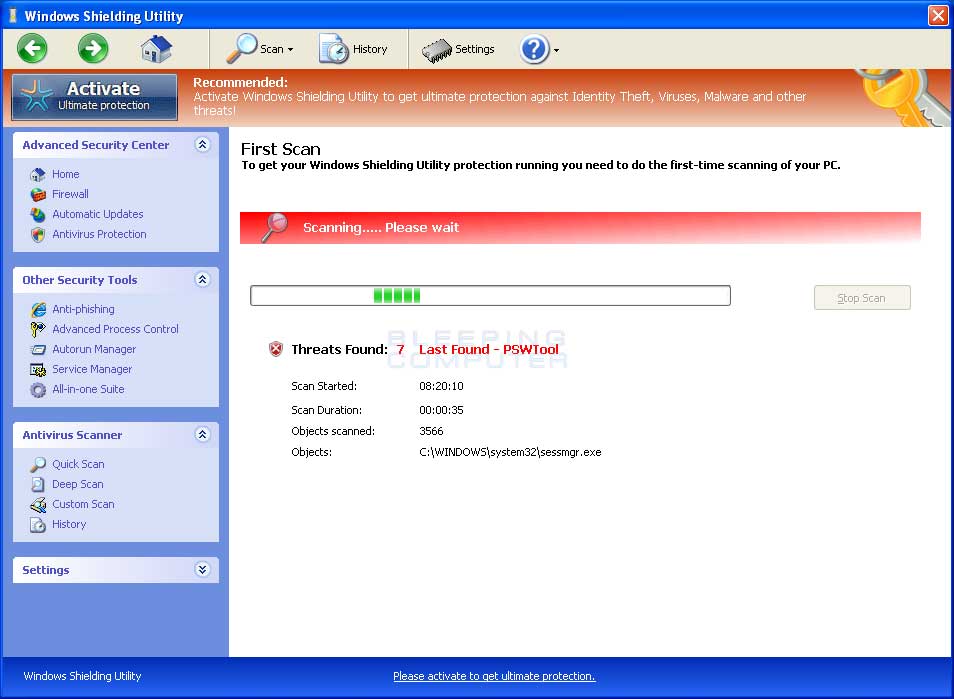Viewport: 954px width, 699px height.
Task: Open the Firewall sidebar link
Action: pyautogui.click(x=71, y=195)
